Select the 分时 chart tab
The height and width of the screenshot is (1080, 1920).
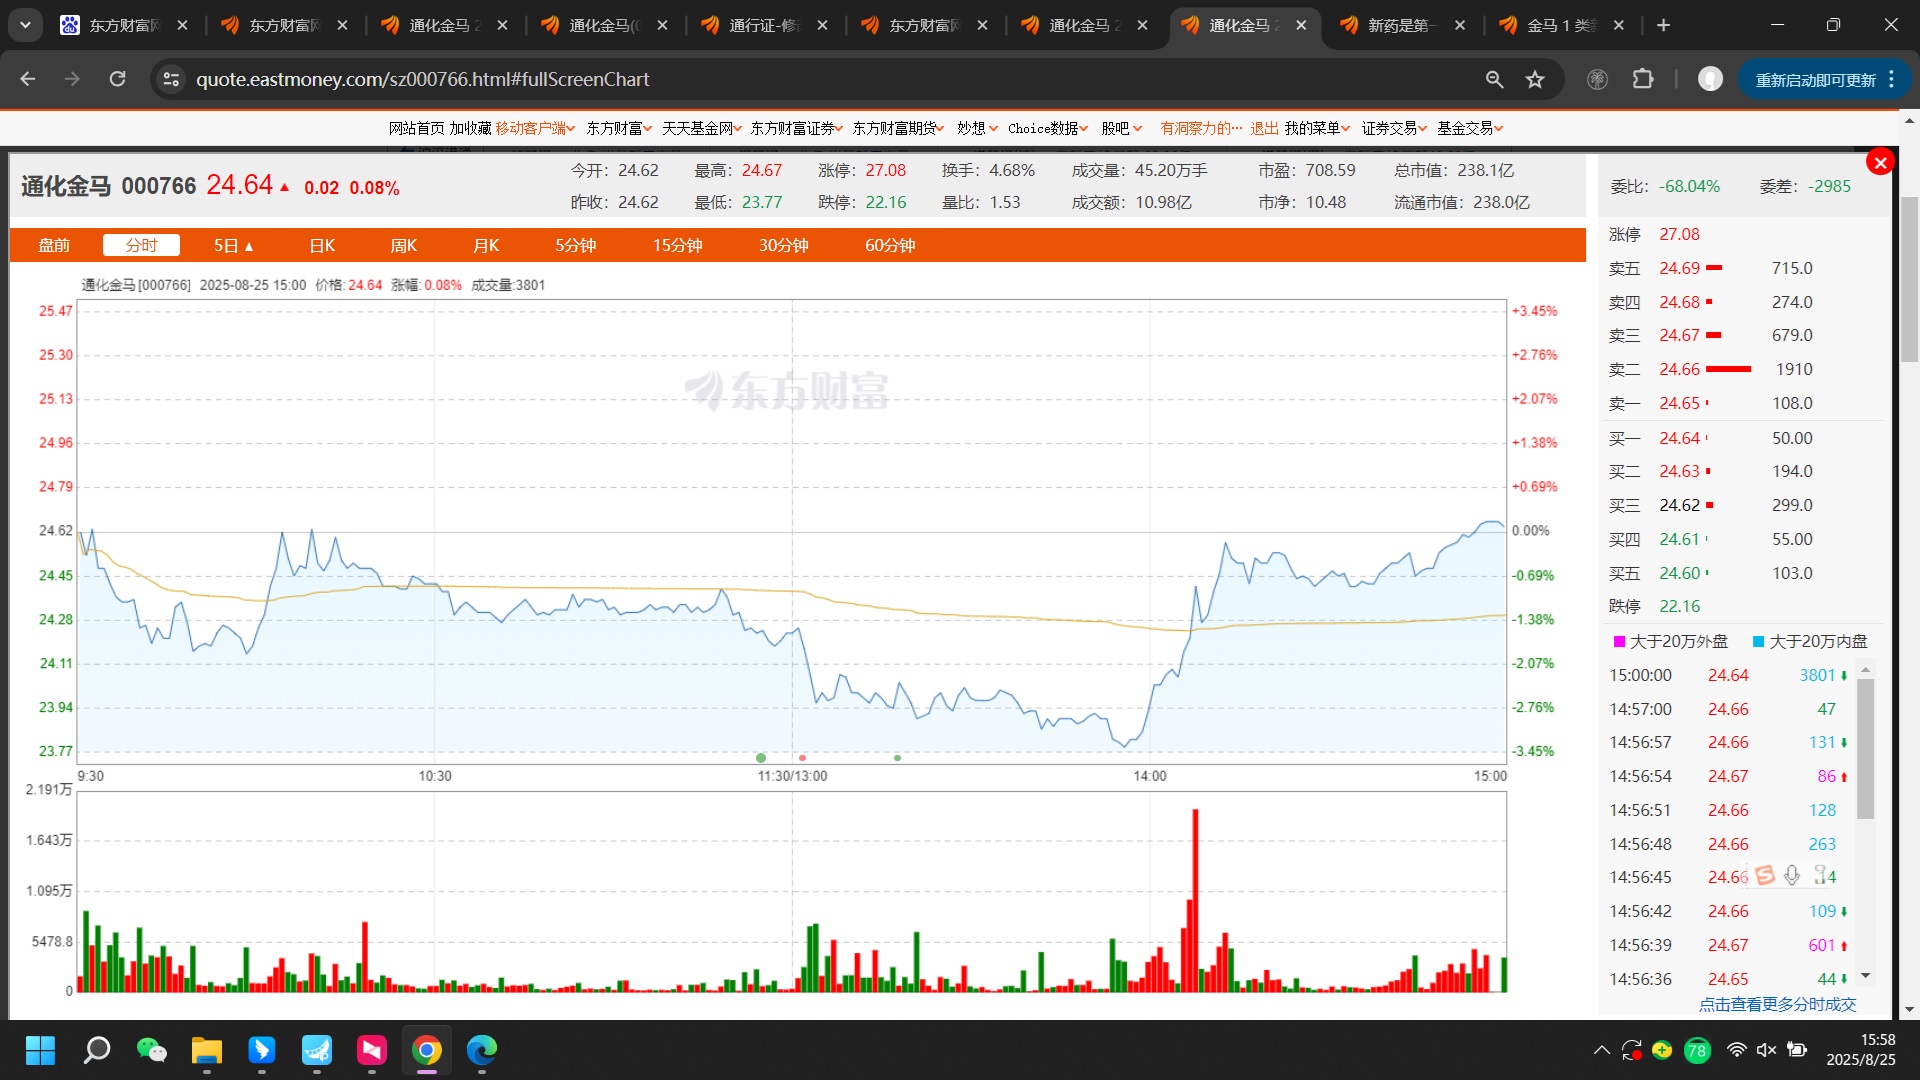[141, 245]
